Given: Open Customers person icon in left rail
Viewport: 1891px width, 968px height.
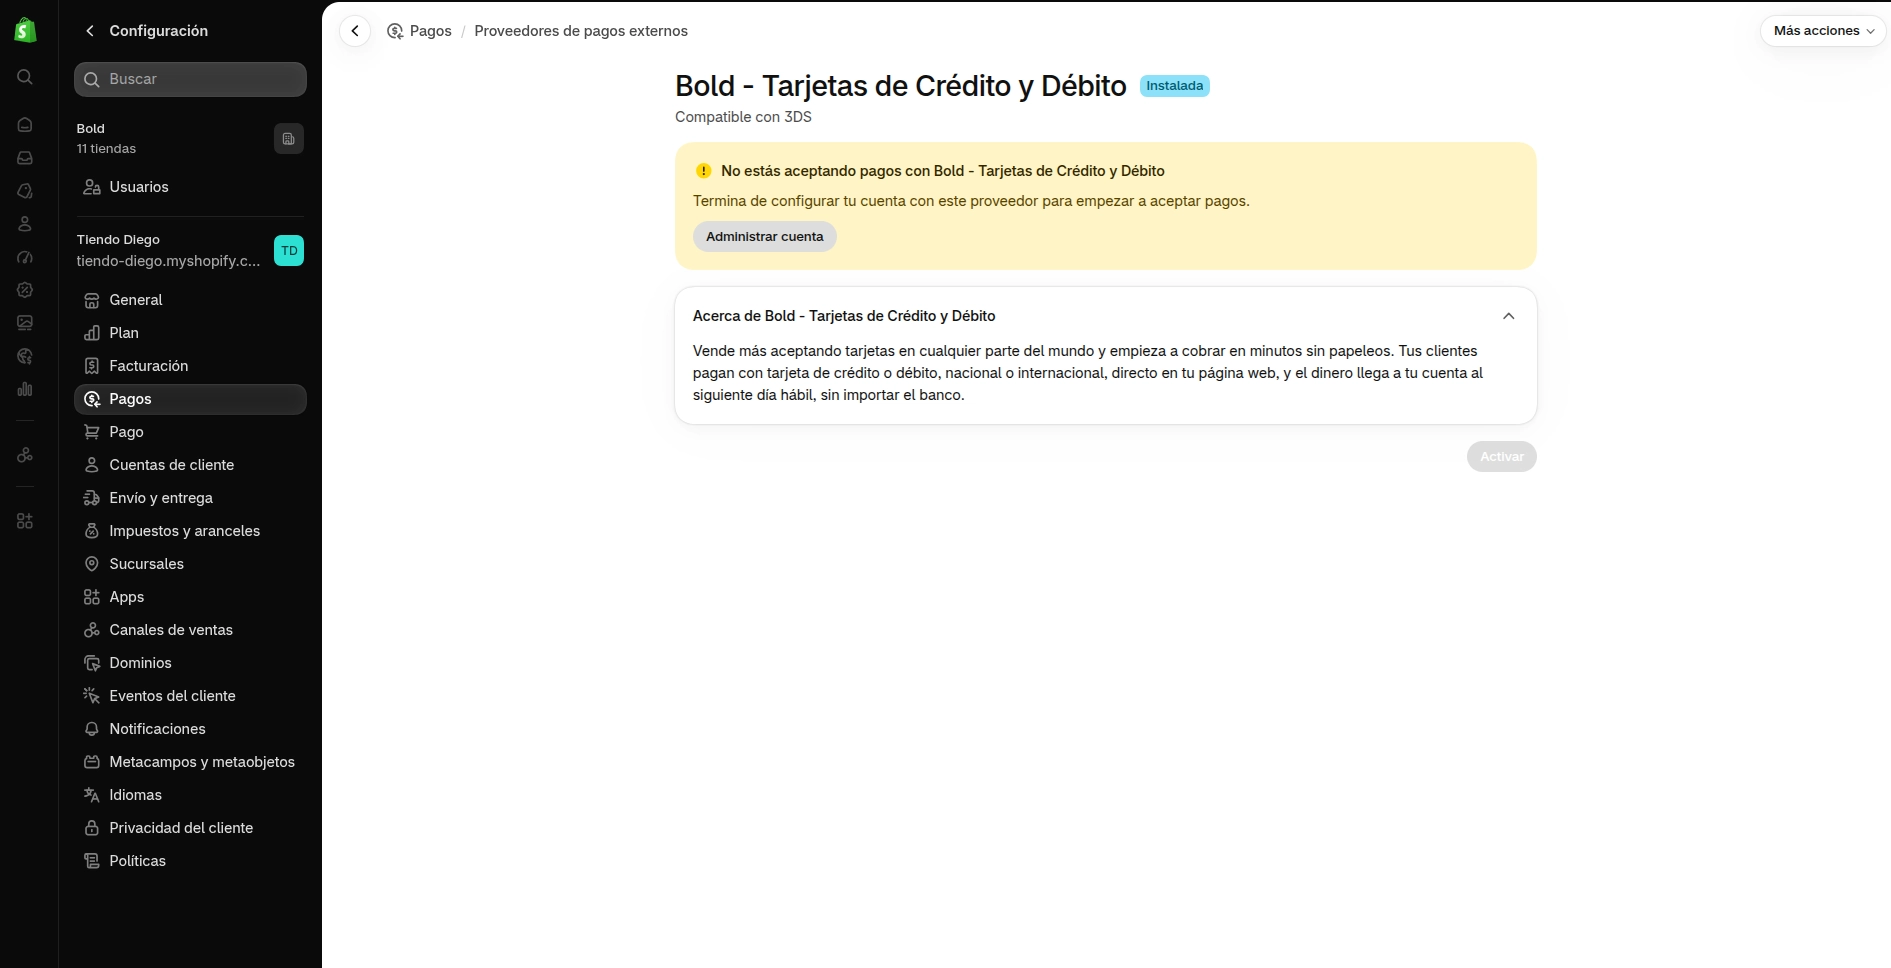Looking at the screenshot, I should pyautogui.click(x=25, y=224).
